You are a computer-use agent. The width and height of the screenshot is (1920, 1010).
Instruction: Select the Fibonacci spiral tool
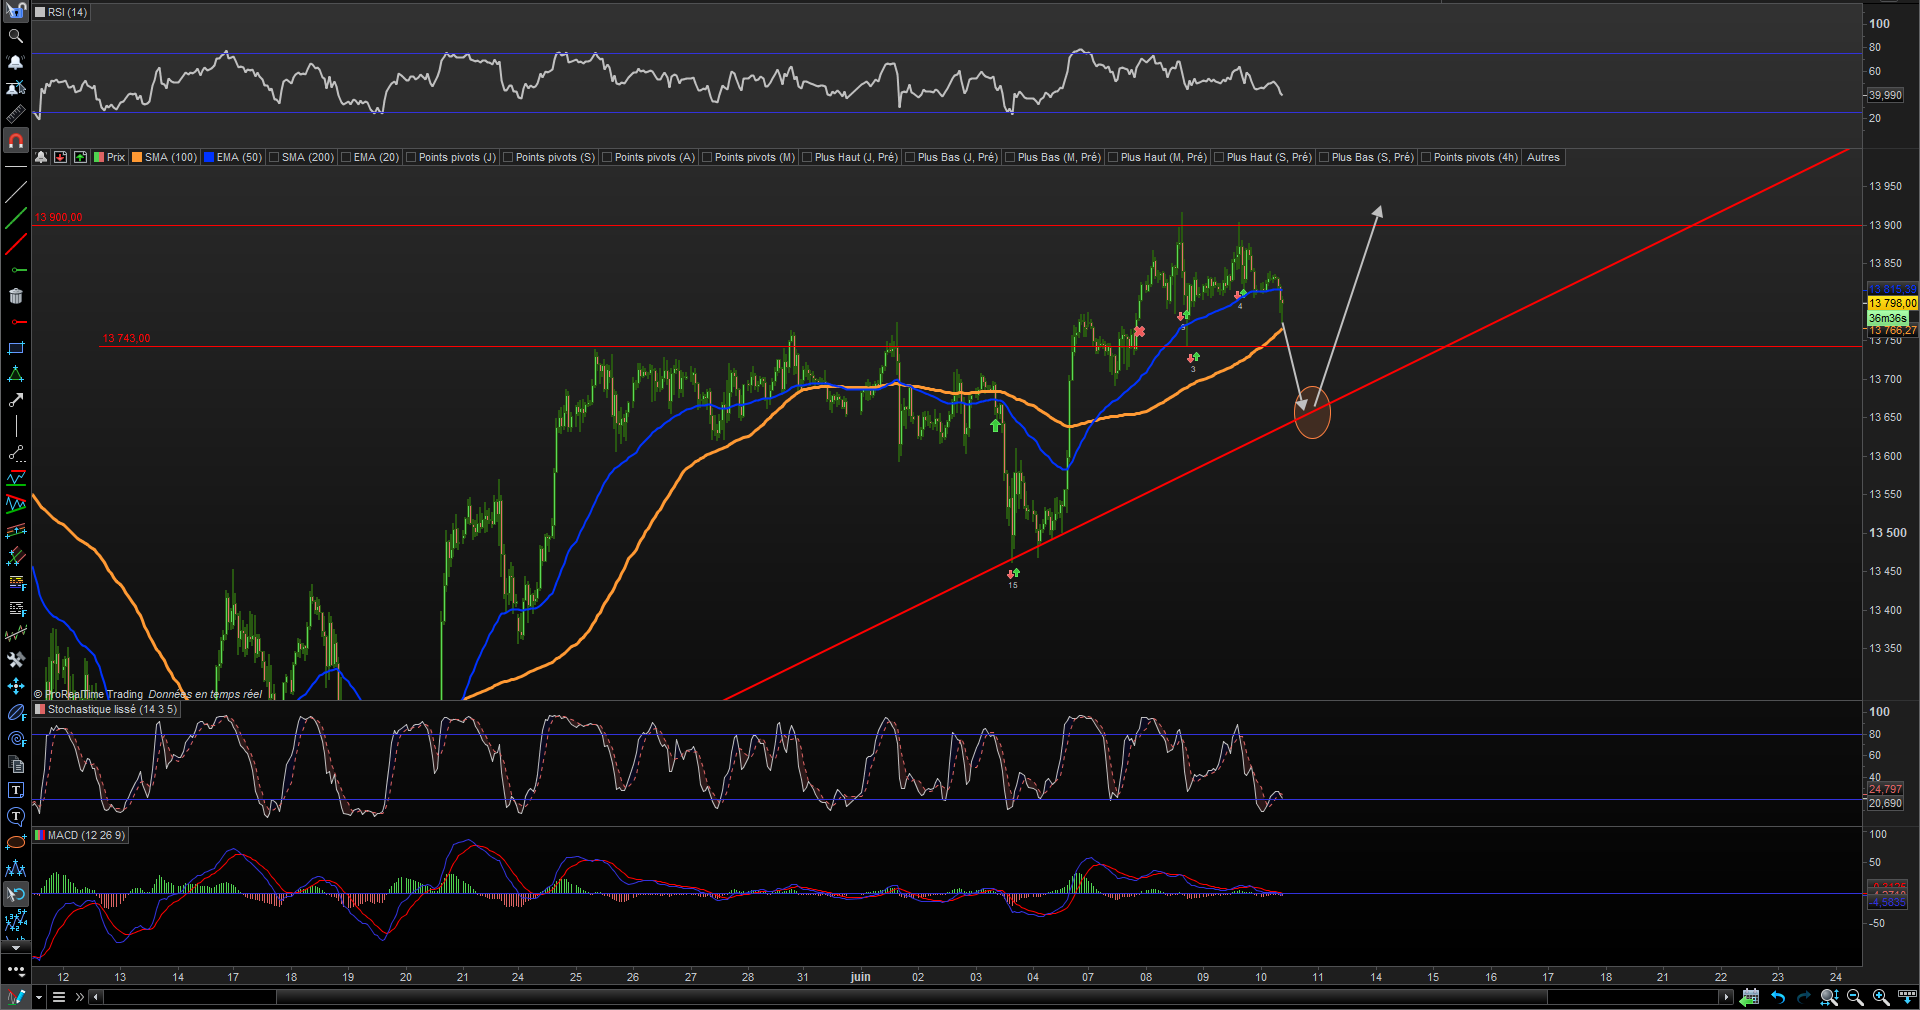[x=16, y=738]
